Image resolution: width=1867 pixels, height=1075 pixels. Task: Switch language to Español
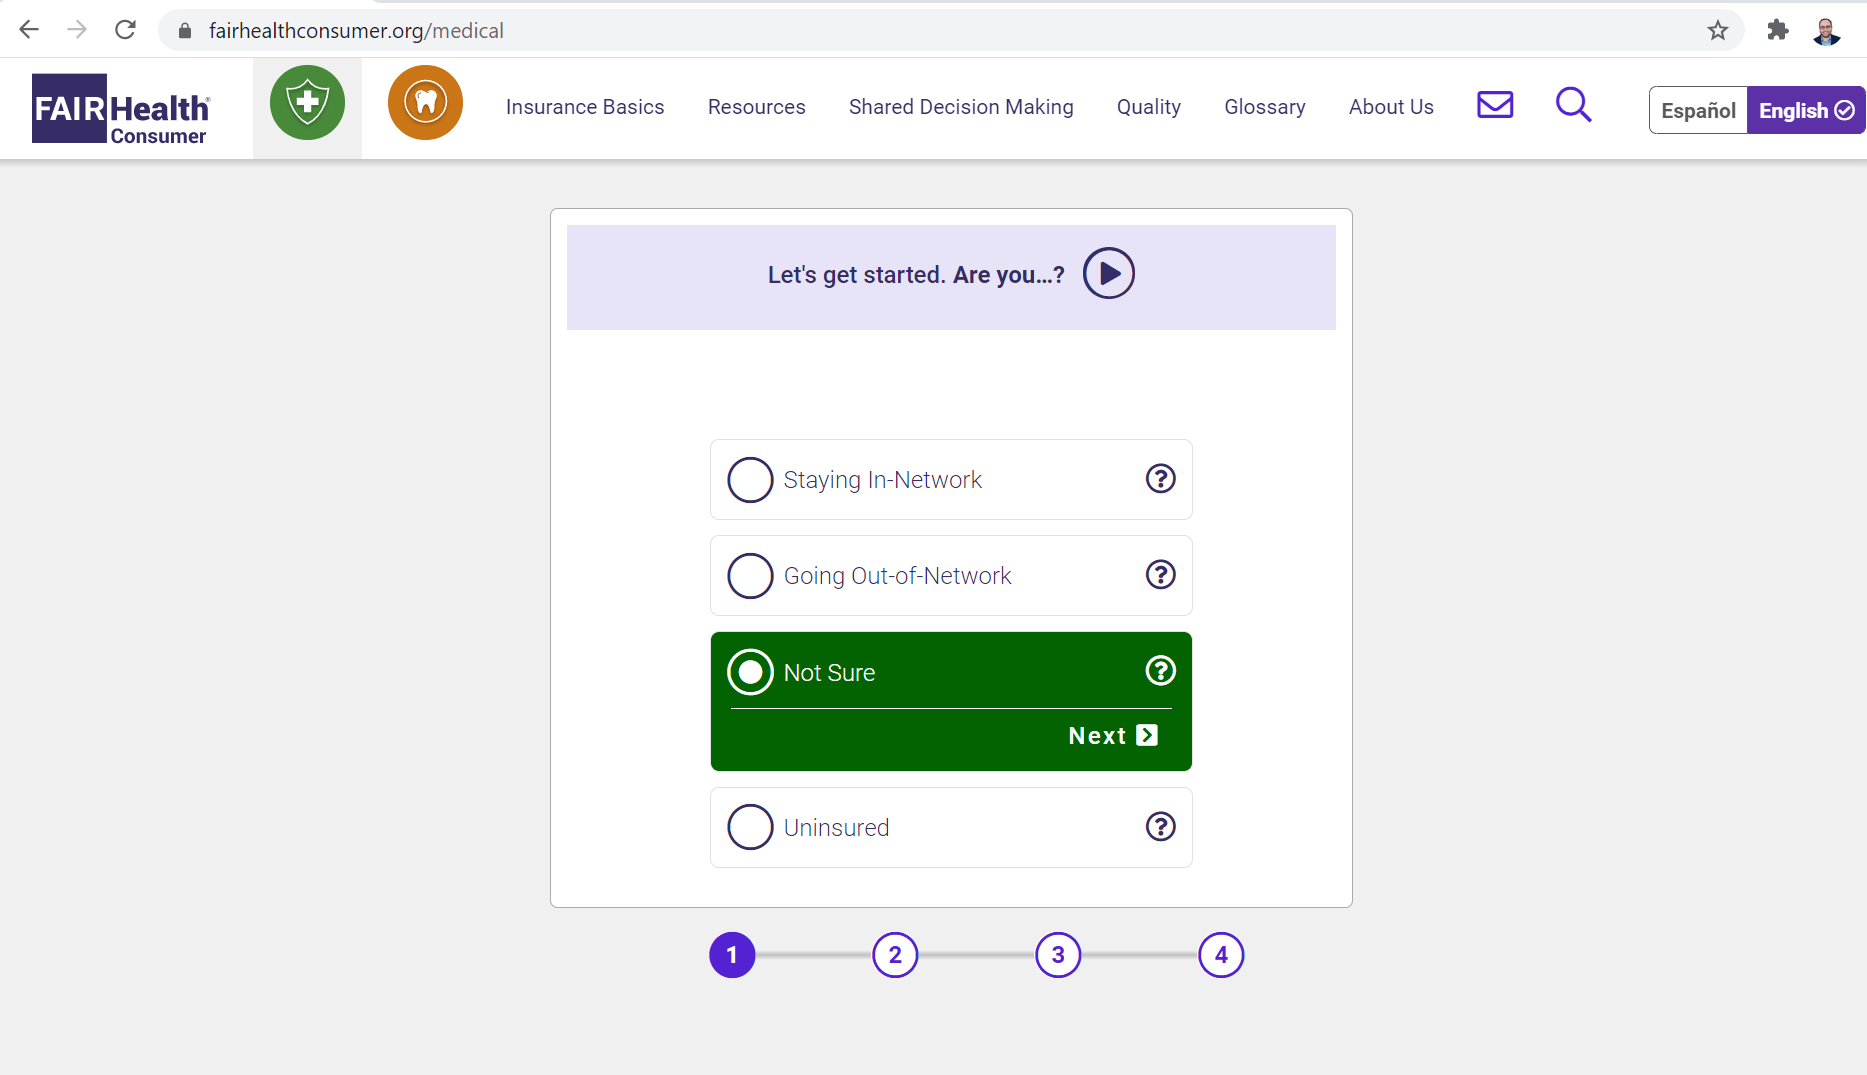coord(1697,110)
